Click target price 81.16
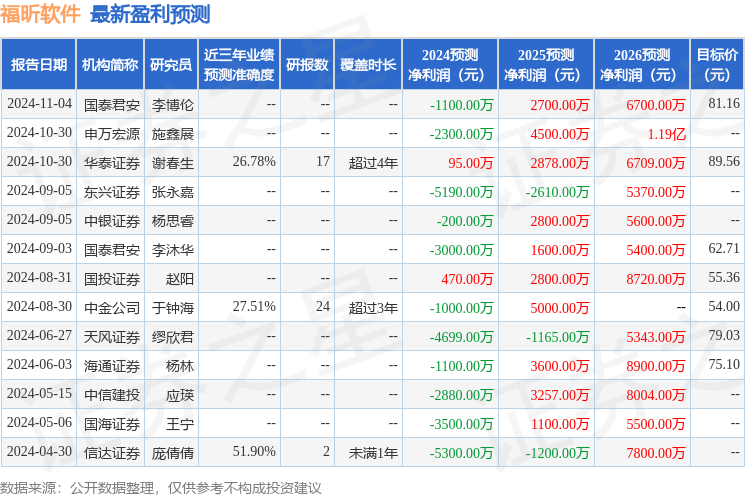Viewport: 745px width, 497px height. 724,104
